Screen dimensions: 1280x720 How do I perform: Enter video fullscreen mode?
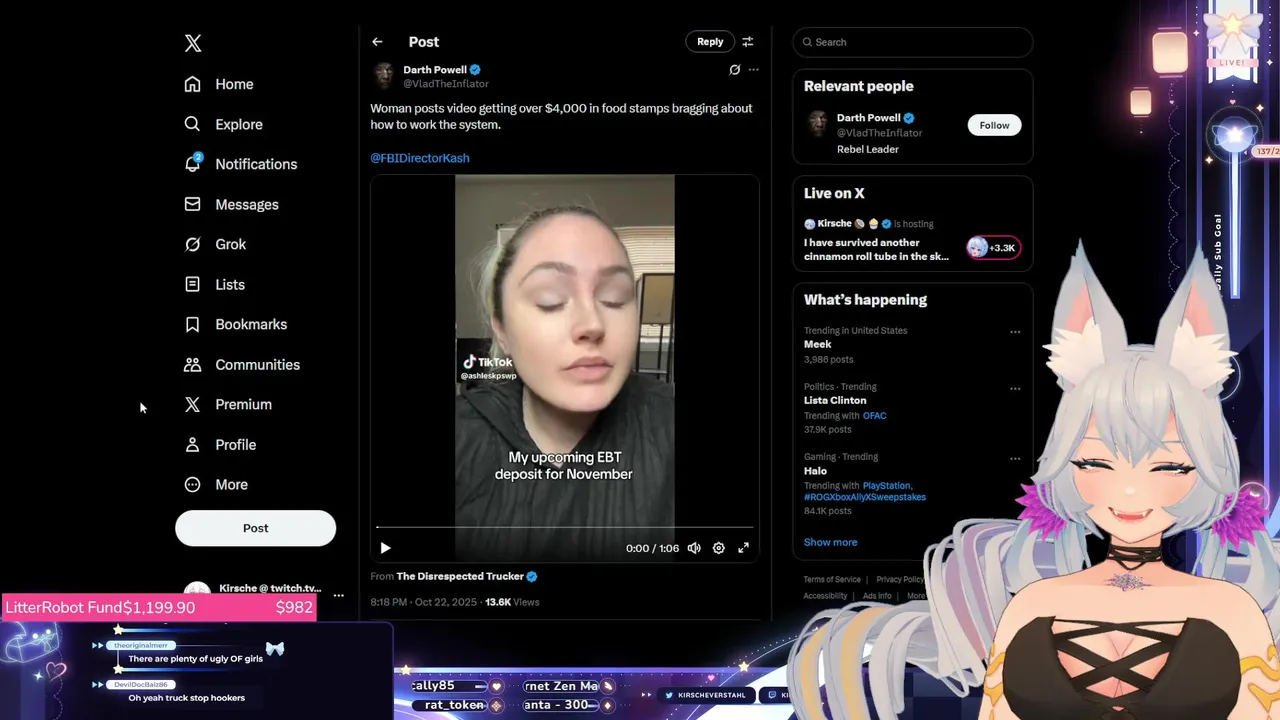point(743,548)
